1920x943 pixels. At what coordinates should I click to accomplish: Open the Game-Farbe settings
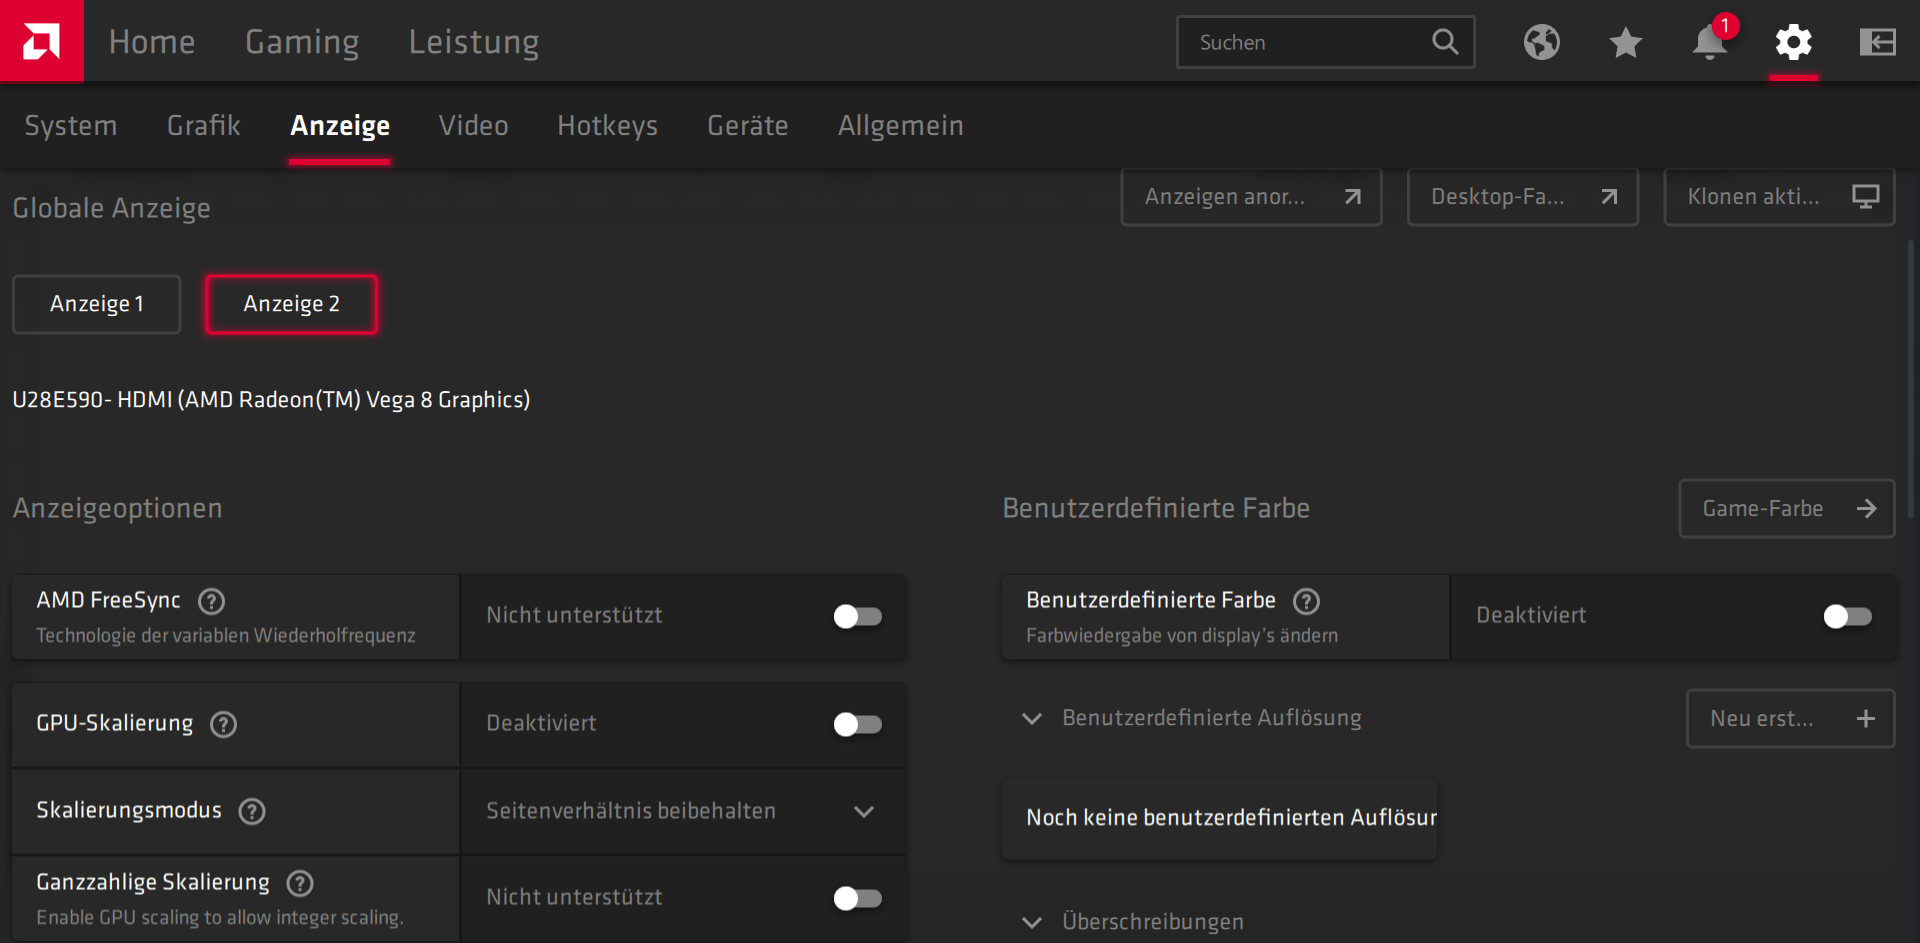pyautogui.click(x=1786, y=509)
